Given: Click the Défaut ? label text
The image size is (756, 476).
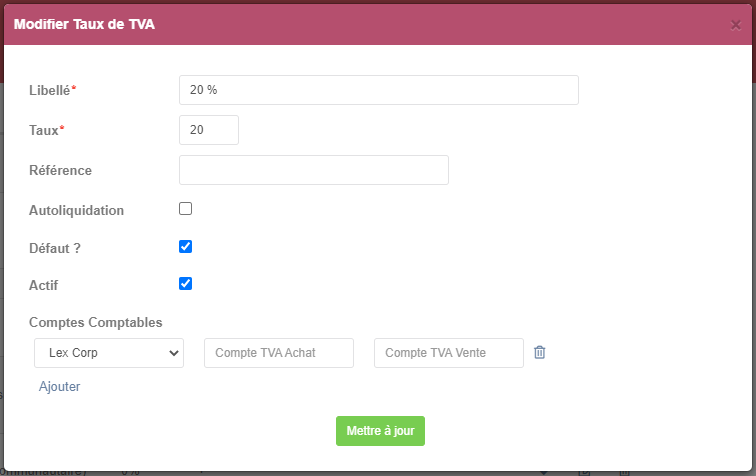Looking at the screenshot, I should point(55,248).
